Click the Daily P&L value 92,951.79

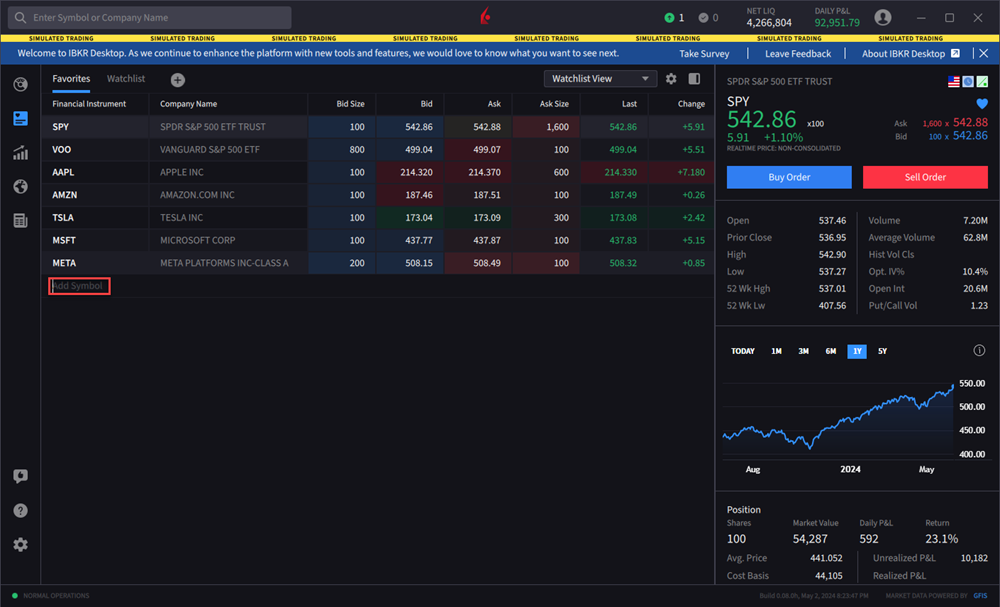click(x=837, y=23)
